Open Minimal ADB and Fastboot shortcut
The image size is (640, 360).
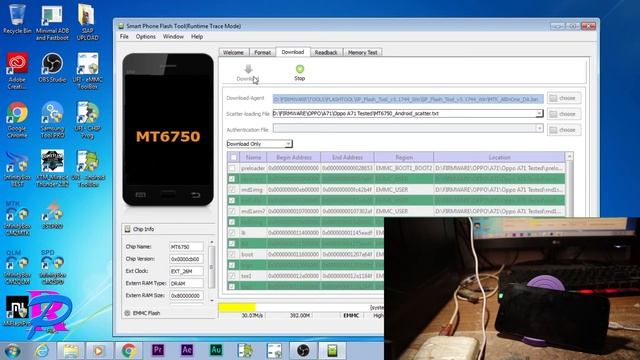(52, 22)
